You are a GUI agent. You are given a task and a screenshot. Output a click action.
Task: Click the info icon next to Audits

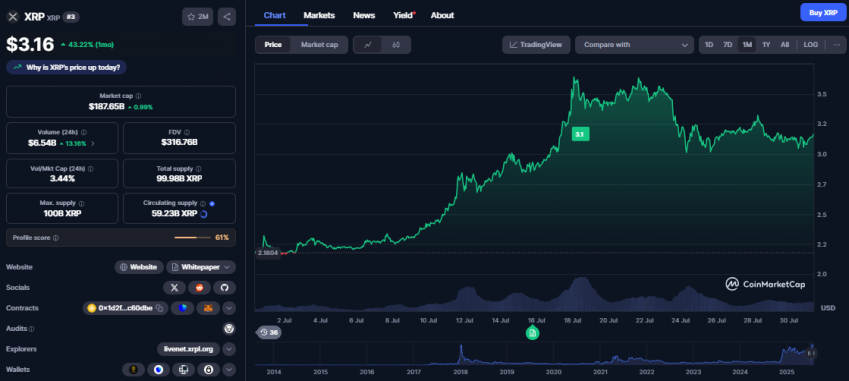pyautogui.click(x=31, y=329)
